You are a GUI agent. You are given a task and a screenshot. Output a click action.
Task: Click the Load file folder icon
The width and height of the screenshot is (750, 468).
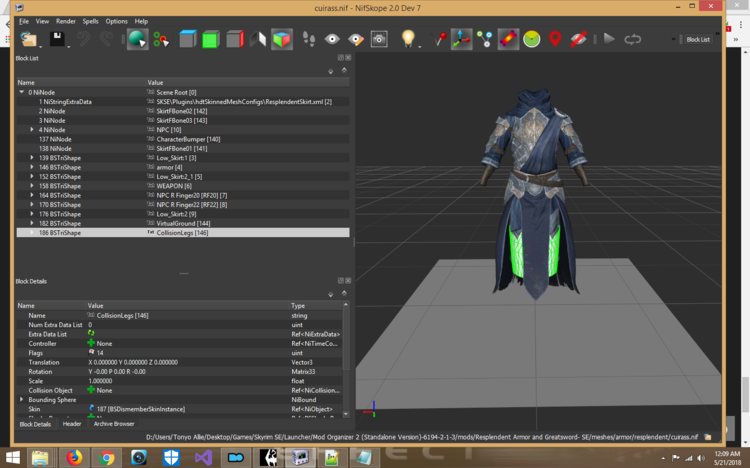(29, 39)
